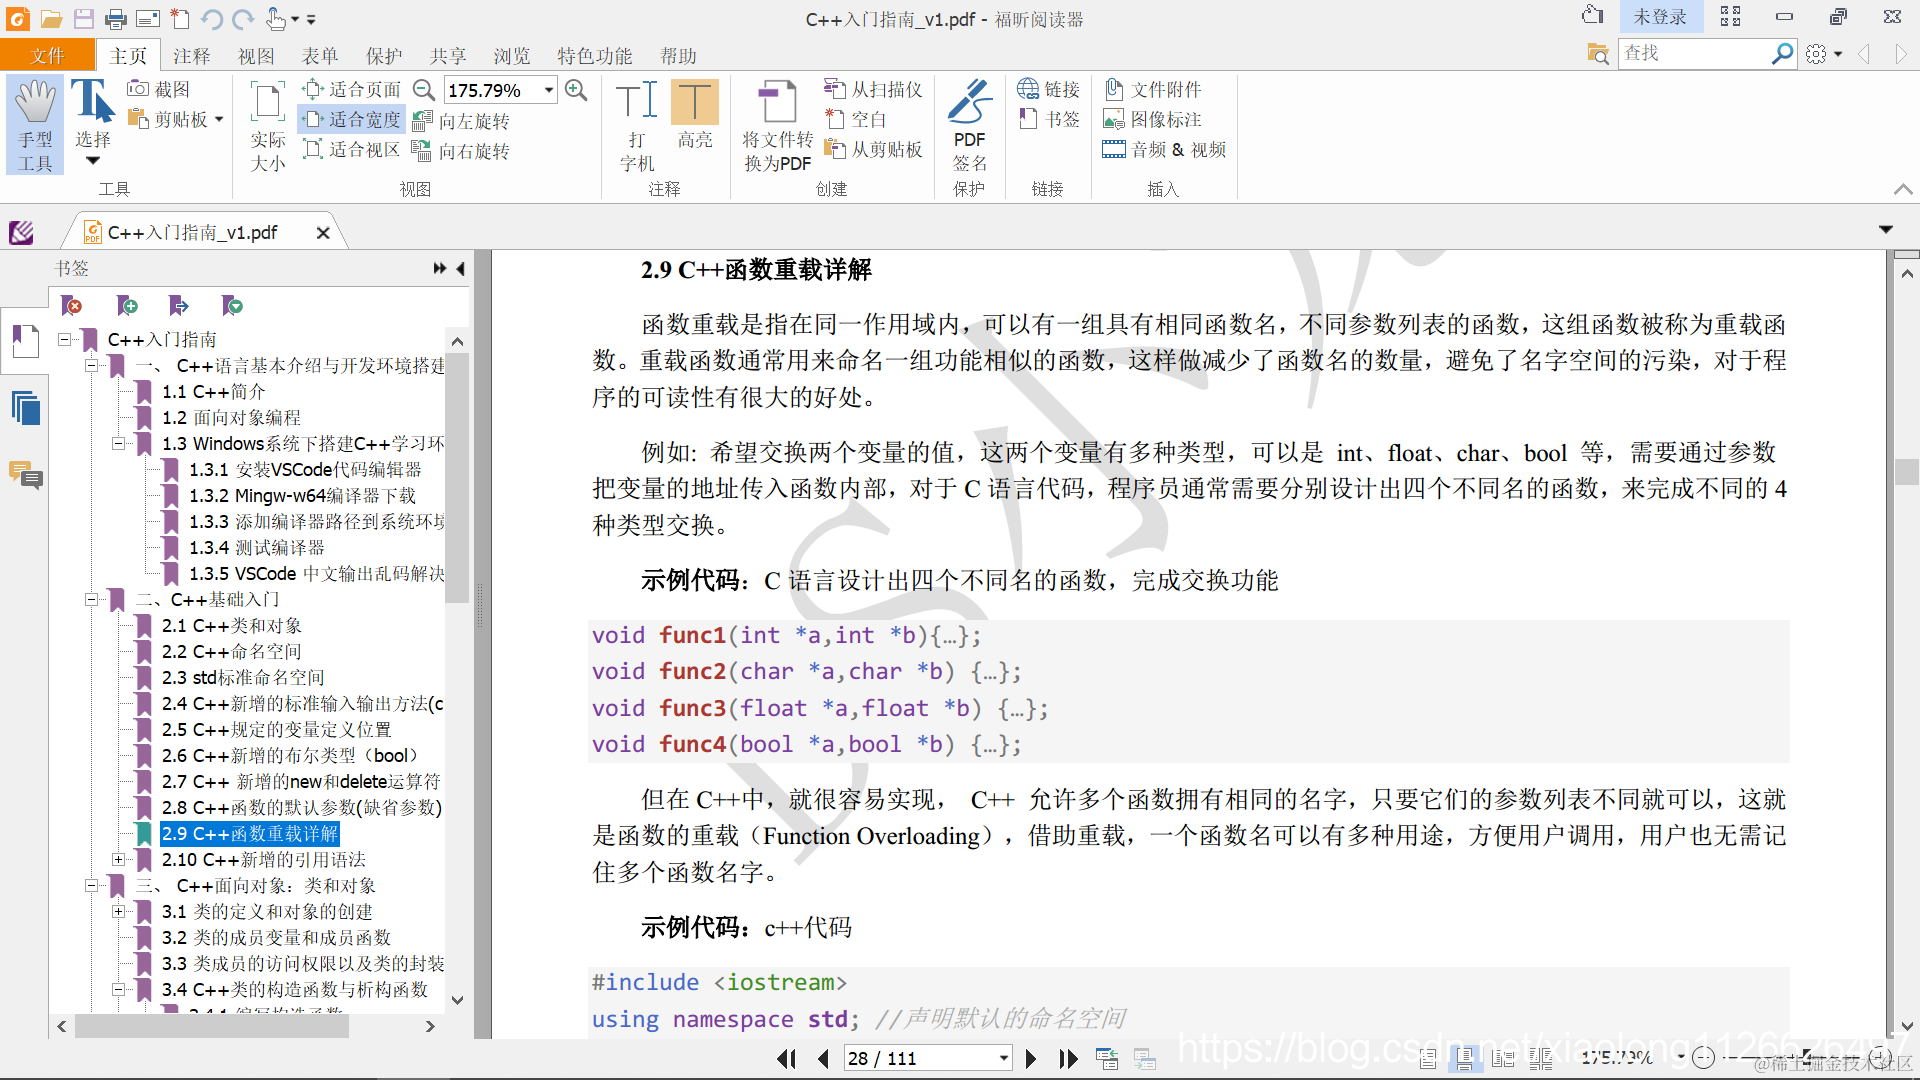This screenshot has height=1080, width=1920.
Task: Click the PDF Sign (PDF签名) icon
Action: (x=969, y=102)
